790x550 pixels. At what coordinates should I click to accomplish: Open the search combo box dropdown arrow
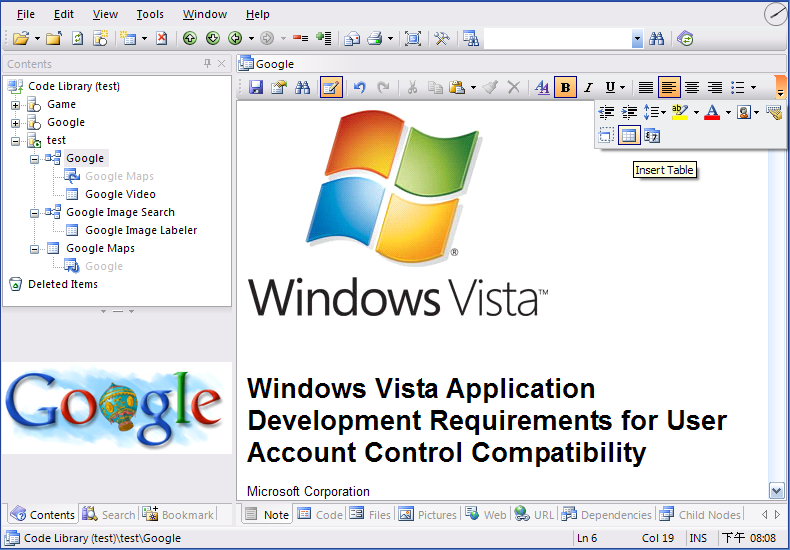(637, 39)
